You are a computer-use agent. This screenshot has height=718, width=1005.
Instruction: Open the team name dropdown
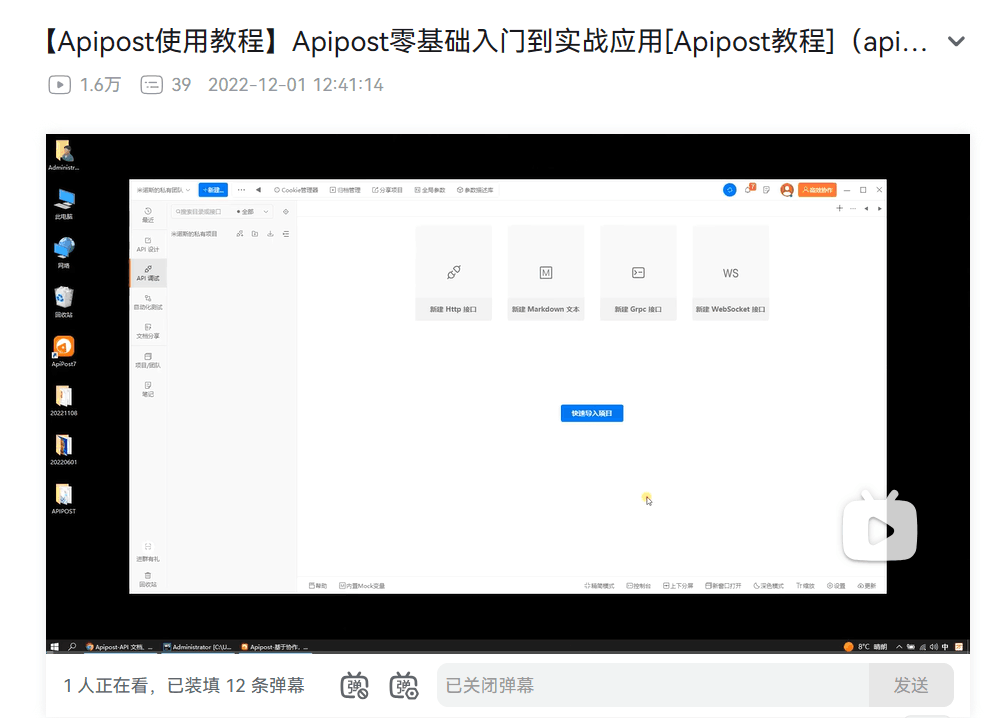(x=163, y=190)
